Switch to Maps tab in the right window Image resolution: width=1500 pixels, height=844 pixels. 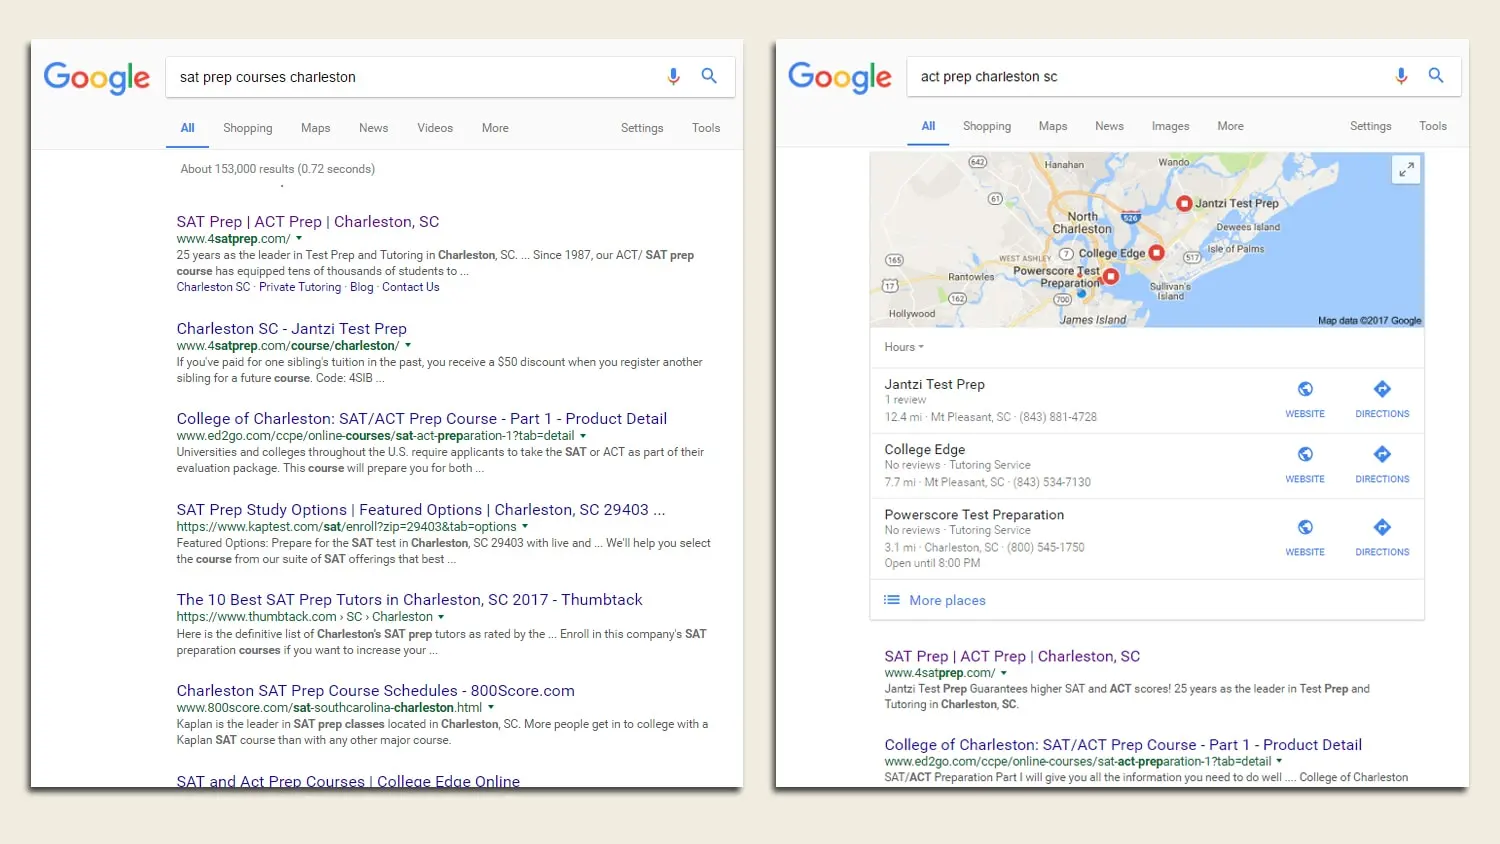[1053, 126]
